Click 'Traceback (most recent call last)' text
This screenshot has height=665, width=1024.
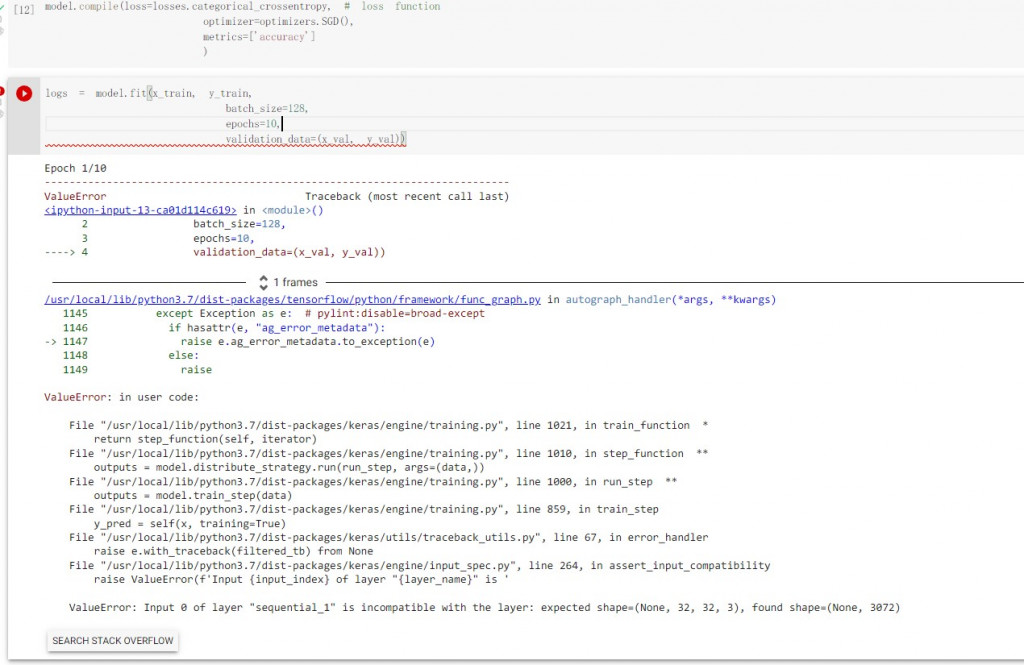pyautogui.click(x=407, y=196)
